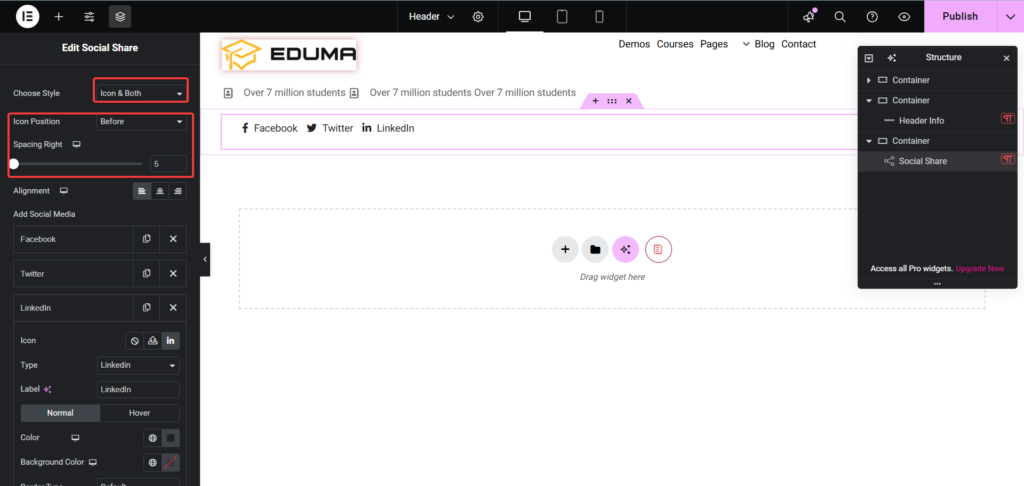Switch to the Hover state tab
Screen dimensions: 1024x486
pyautogui.click(x=140, y=413)
